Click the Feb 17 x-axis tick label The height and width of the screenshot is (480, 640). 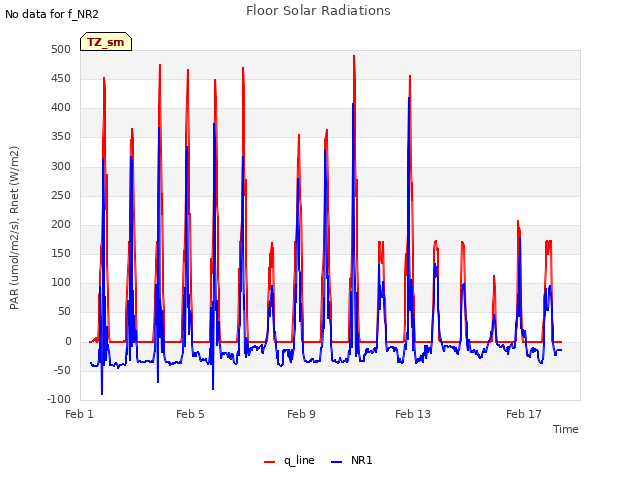click(x=524, y=414)
